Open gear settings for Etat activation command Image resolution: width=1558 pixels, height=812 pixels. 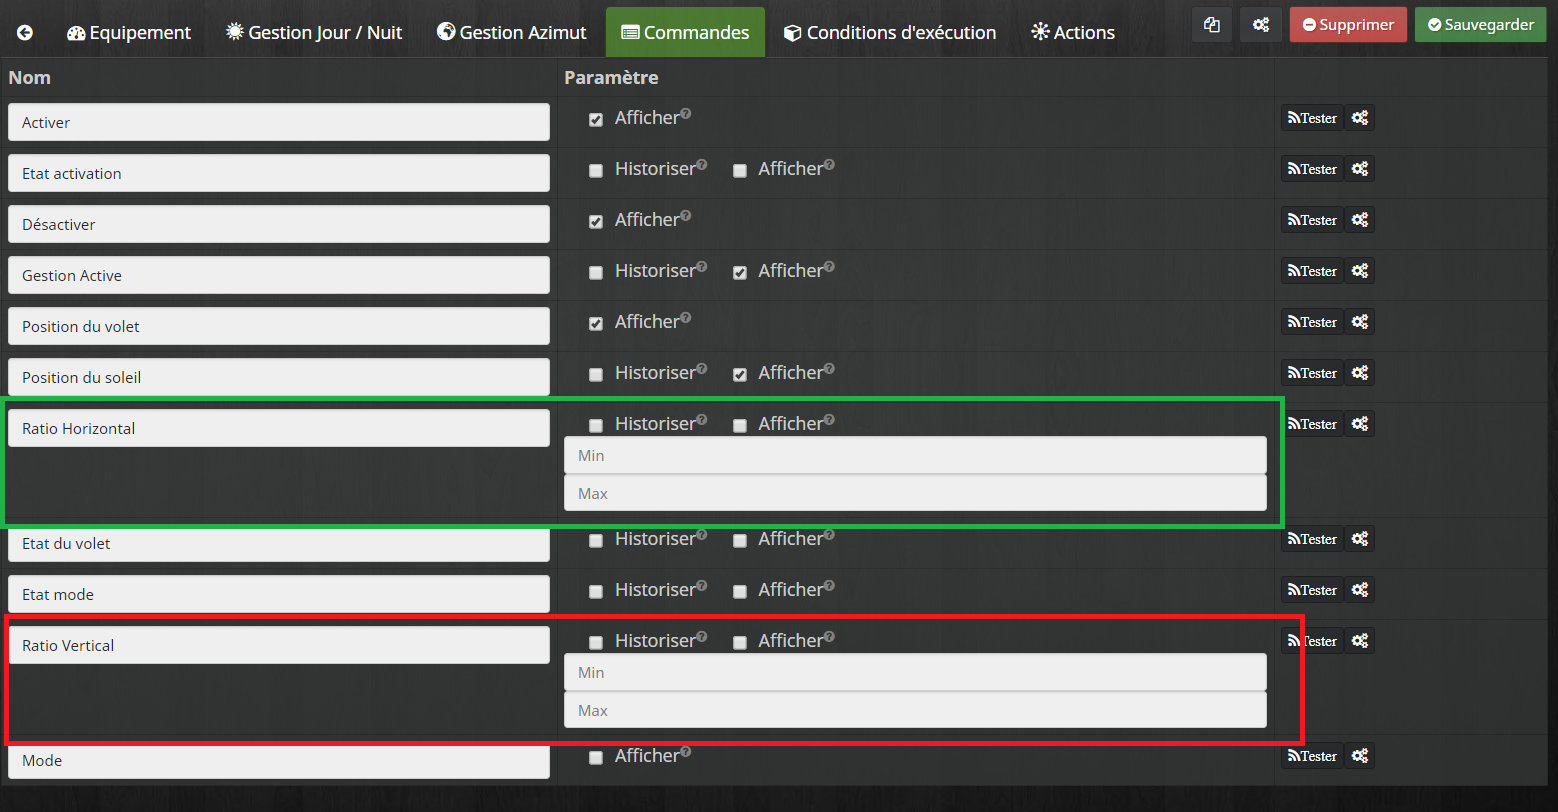(1359, 169)
